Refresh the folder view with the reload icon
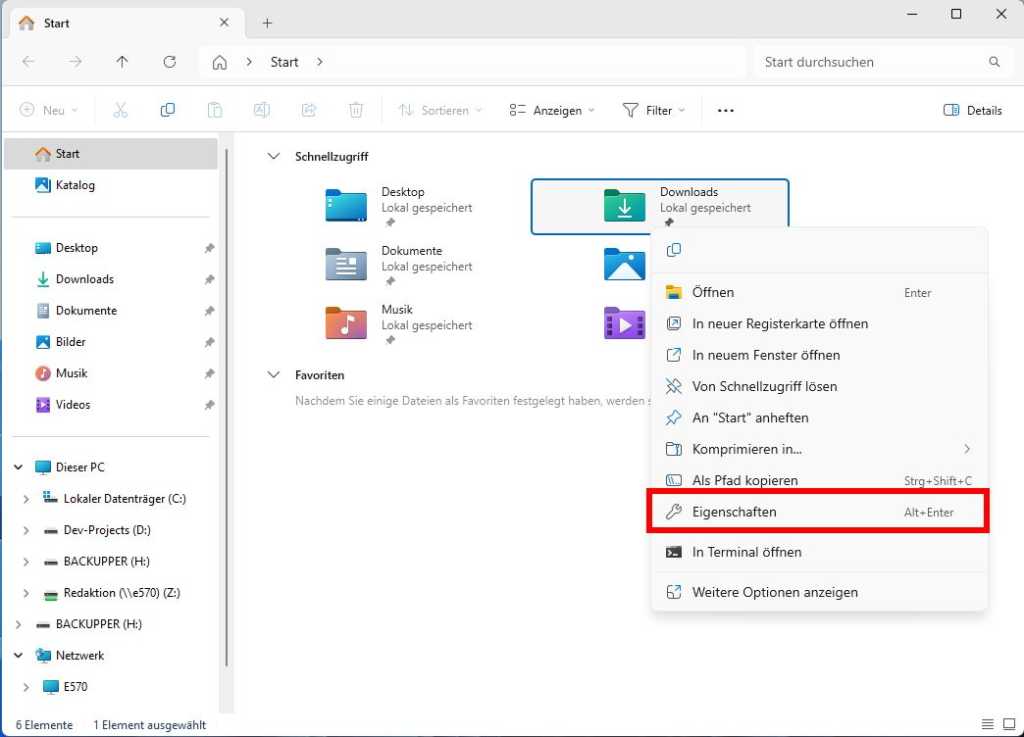Viewport: 1024px width, 737px height. [x=168, y=62]
